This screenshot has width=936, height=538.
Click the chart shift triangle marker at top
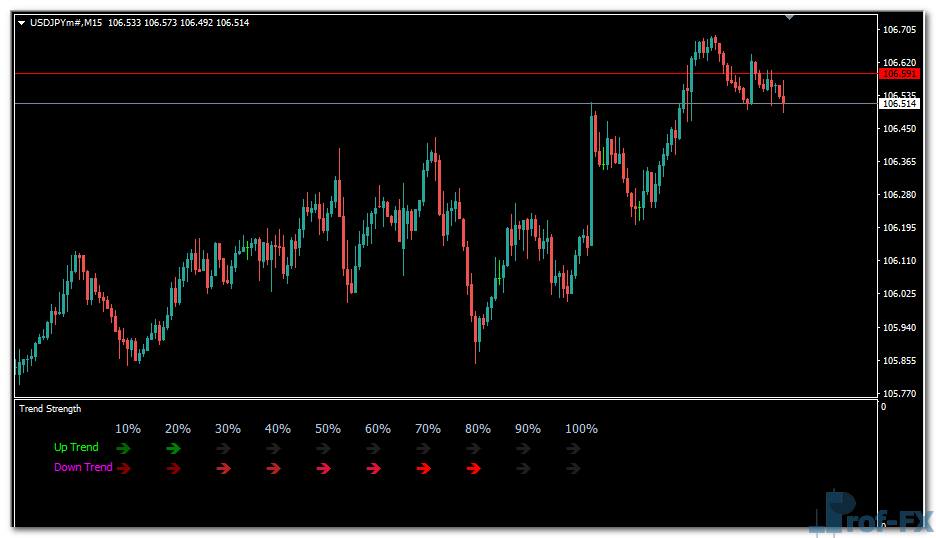(790, 17)
